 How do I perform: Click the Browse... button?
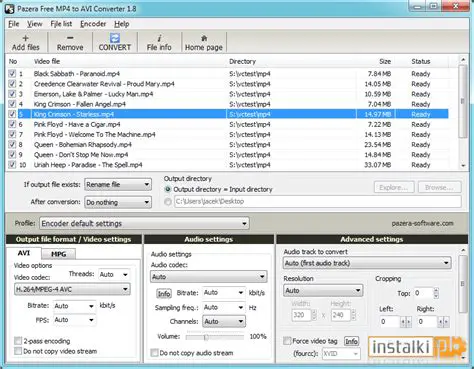440,187
